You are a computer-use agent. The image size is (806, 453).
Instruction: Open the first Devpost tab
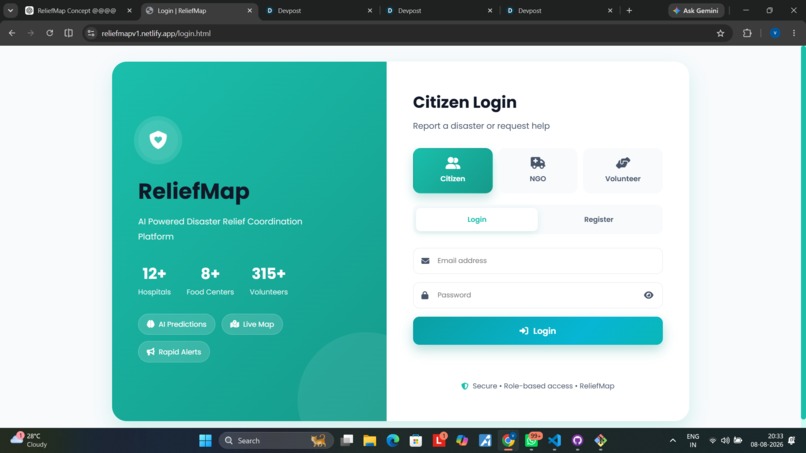click(319, 10)
